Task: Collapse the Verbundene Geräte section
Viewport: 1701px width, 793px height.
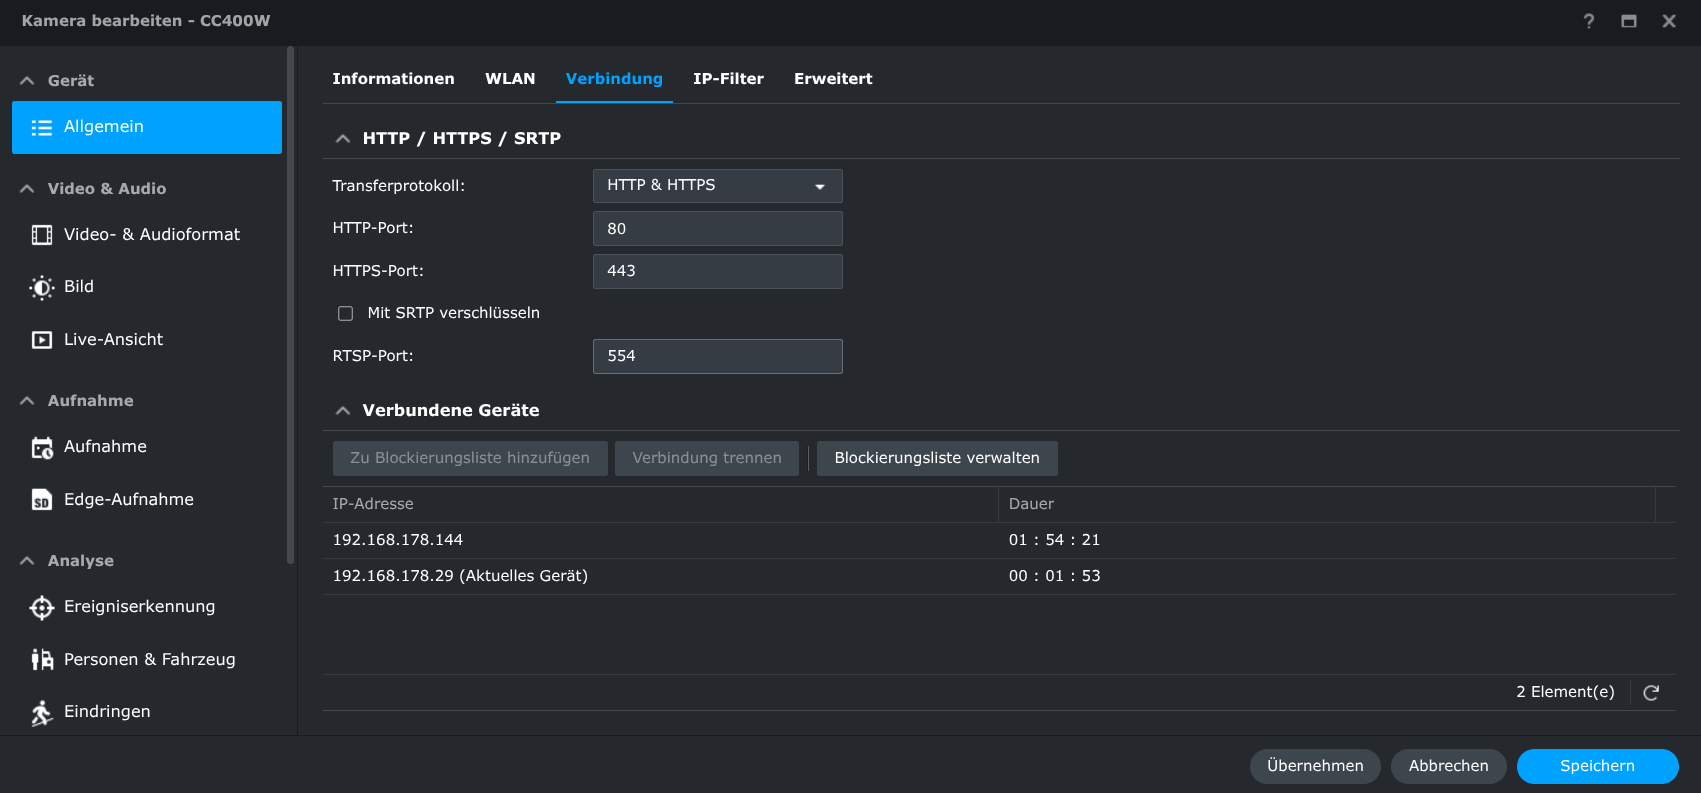Action: point(343,411)
